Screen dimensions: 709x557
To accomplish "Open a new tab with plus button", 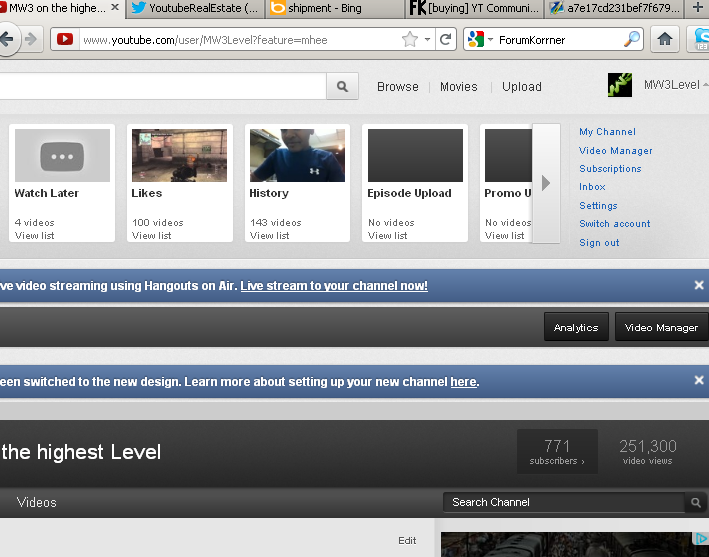I will pos(698,7).
